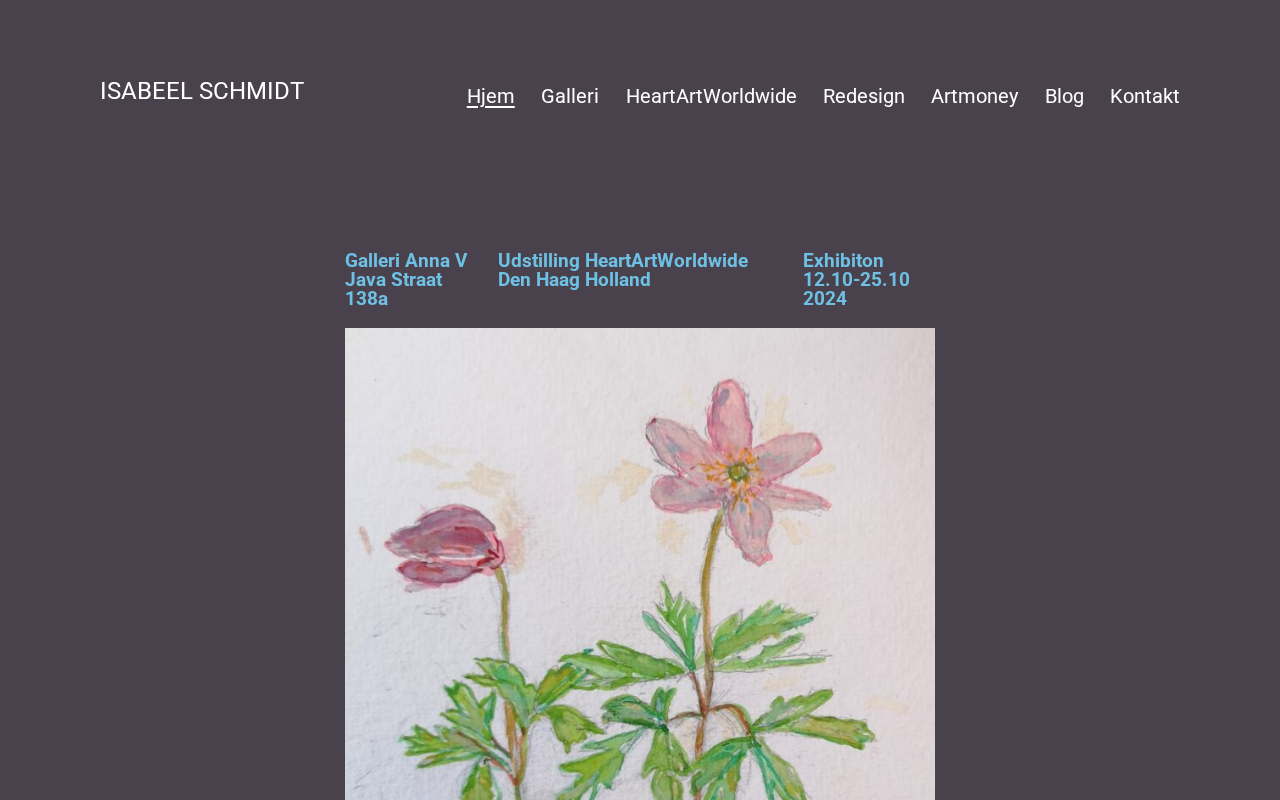The height and width of the screenshot is (800, 1280).
Task: Navigate to the Kontakt page
Action: [1145, 96]
